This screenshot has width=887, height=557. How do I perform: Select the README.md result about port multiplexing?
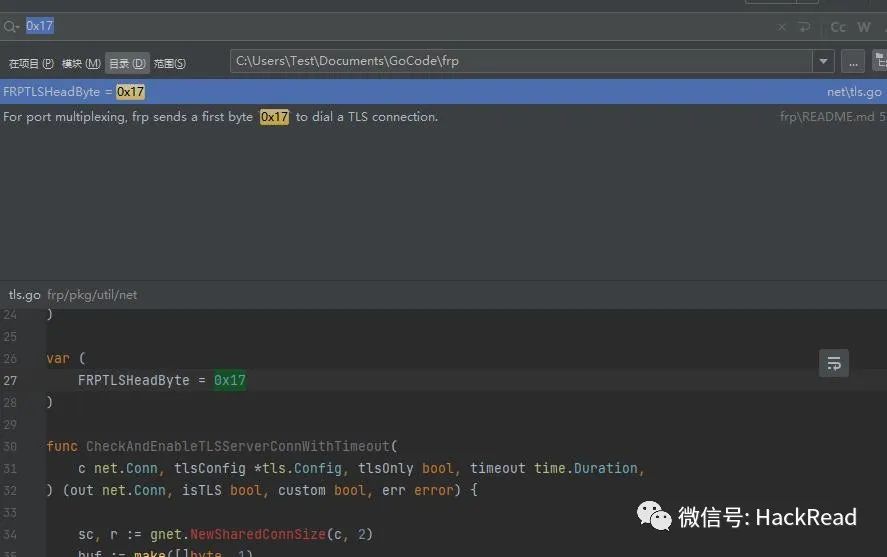444,117
